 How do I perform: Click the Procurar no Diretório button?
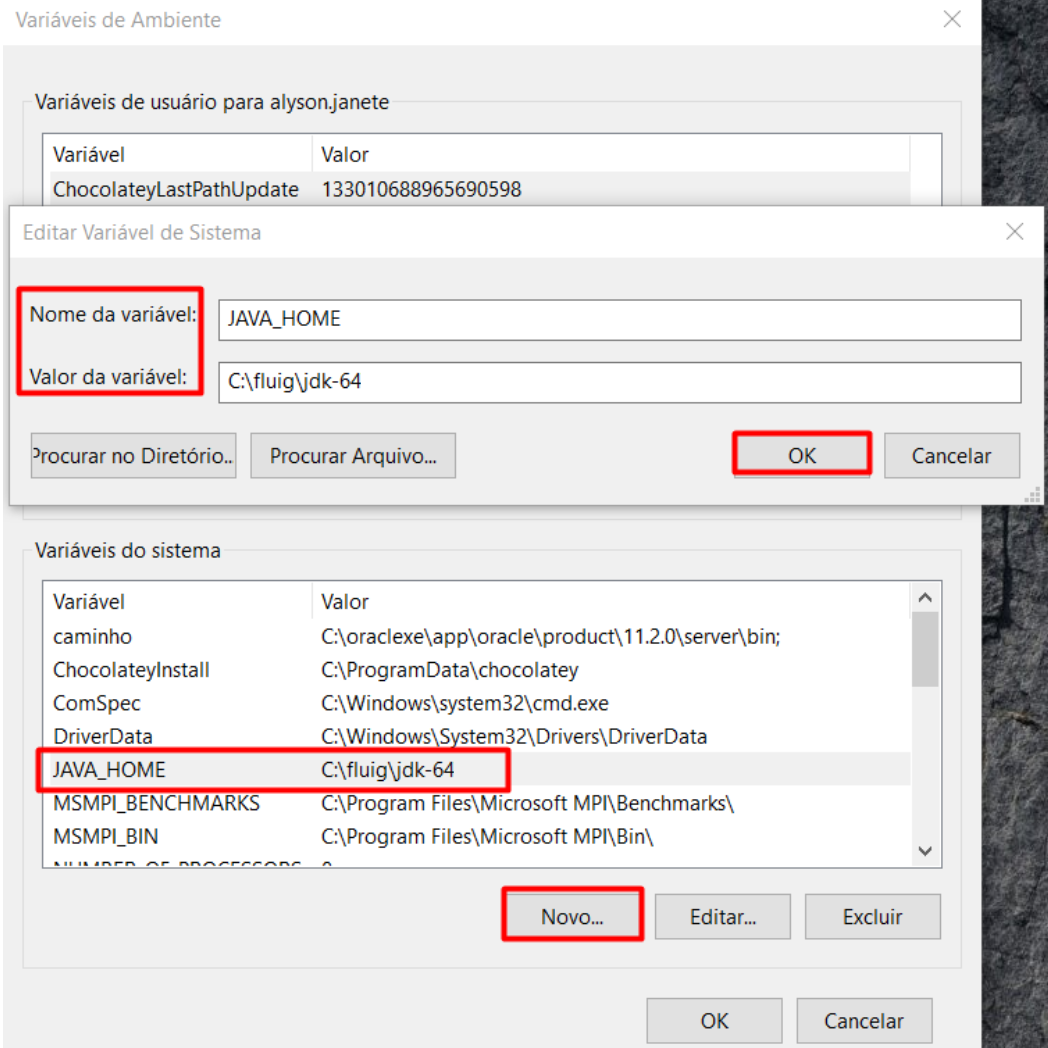[133, 455]
